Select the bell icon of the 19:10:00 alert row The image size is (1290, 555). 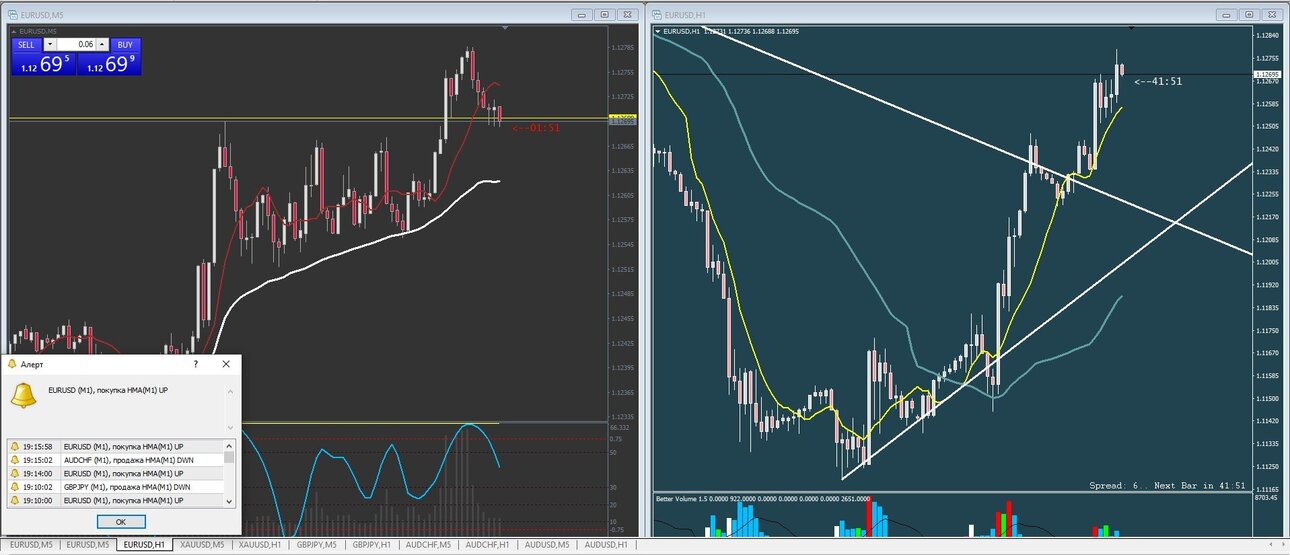point(14,500)
